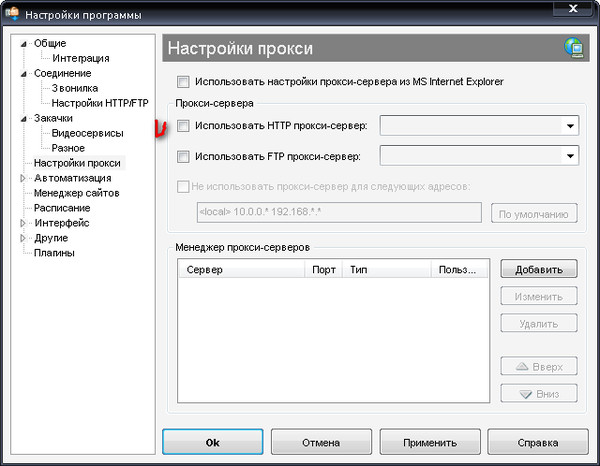Close the settings window with X
This screenshot has width=600, height=466.
click(573, 8)
